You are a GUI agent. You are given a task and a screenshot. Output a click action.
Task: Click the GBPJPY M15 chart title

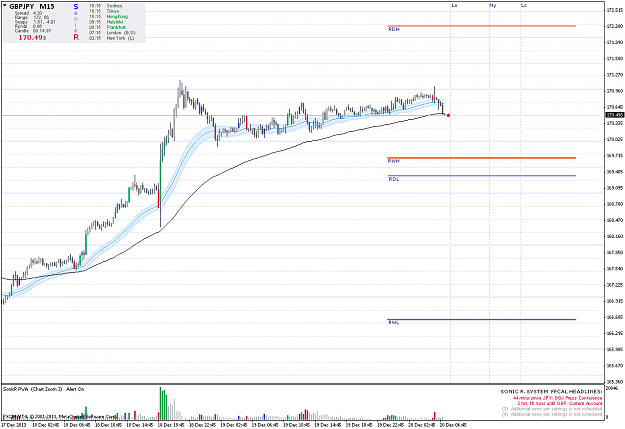point(31,6)
